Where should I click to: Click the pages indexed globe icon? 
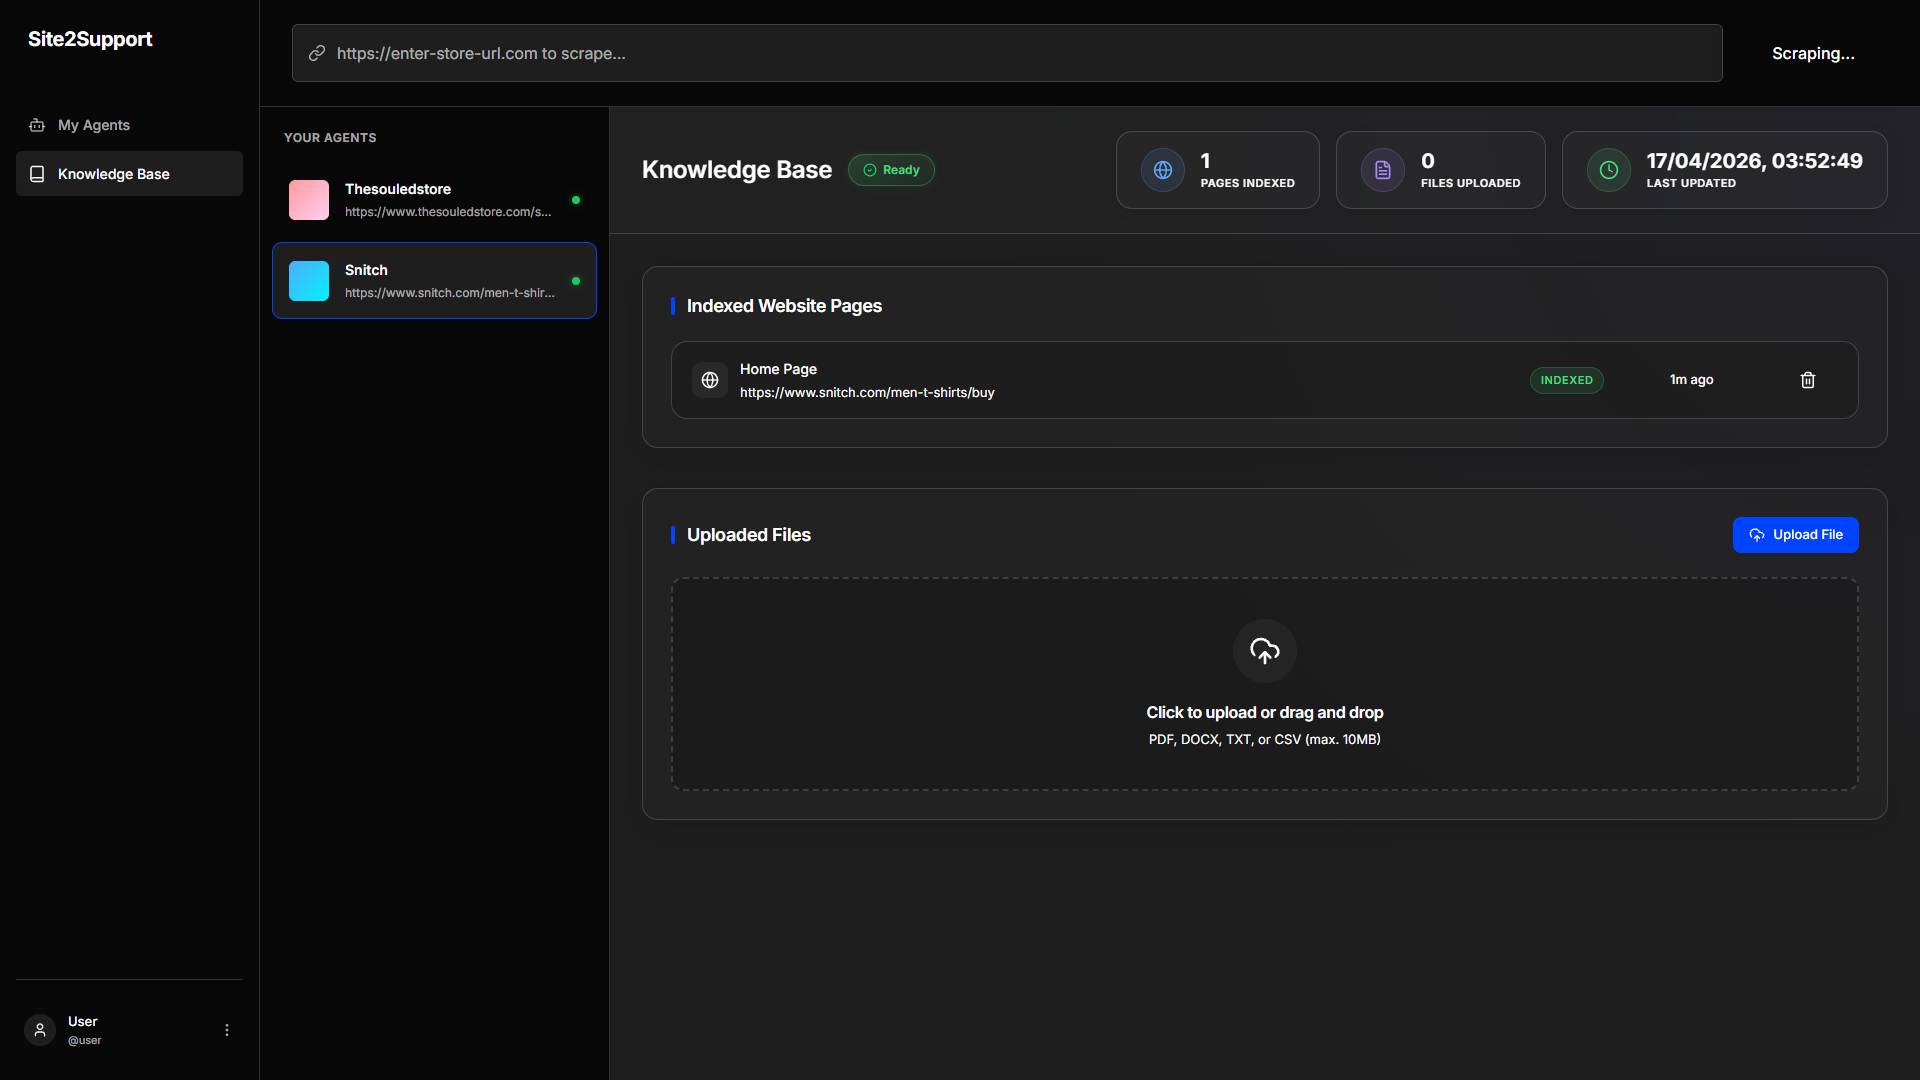tap(1162, 170)
